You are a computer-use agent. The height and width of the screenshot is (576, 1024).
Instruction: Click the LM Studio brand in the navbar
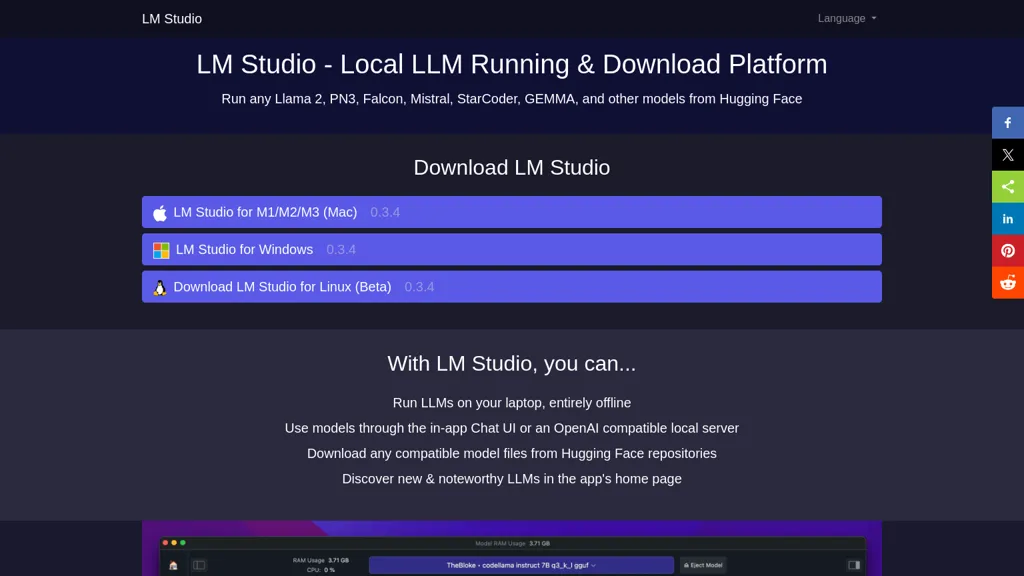[171, 18]
